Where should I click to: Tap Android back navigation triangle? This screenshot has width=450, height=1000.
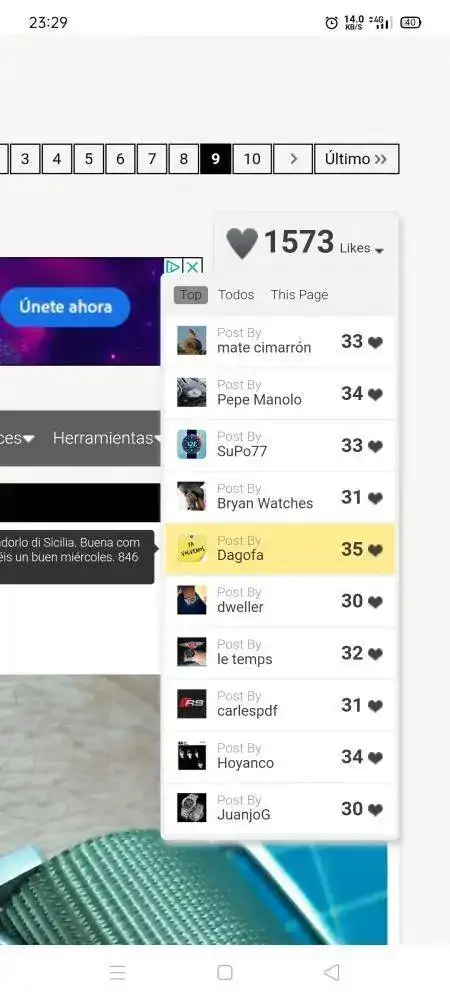click(x=331, y=972)
